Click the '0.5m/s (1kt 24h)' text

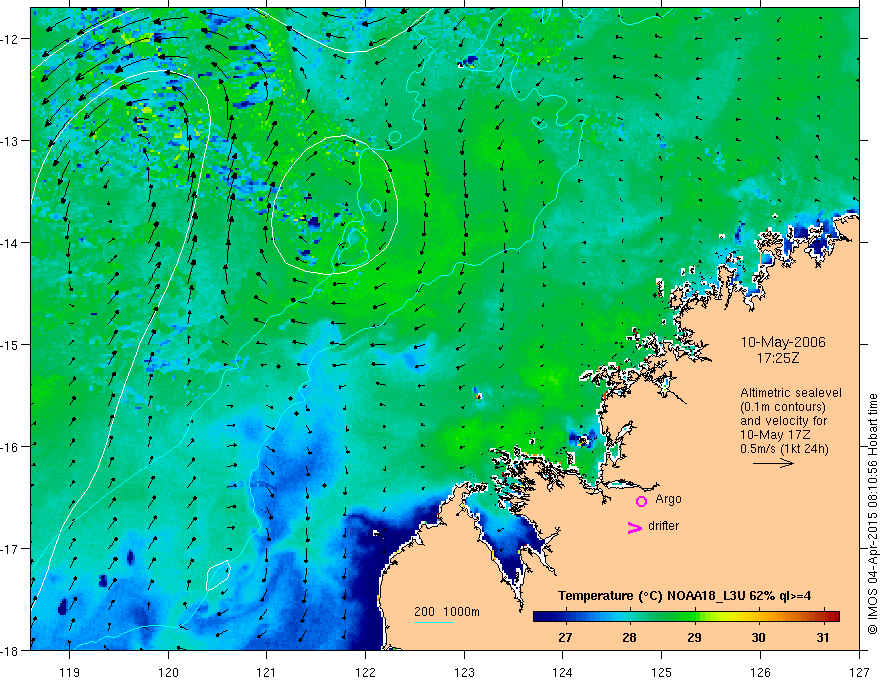pos(784,449)
